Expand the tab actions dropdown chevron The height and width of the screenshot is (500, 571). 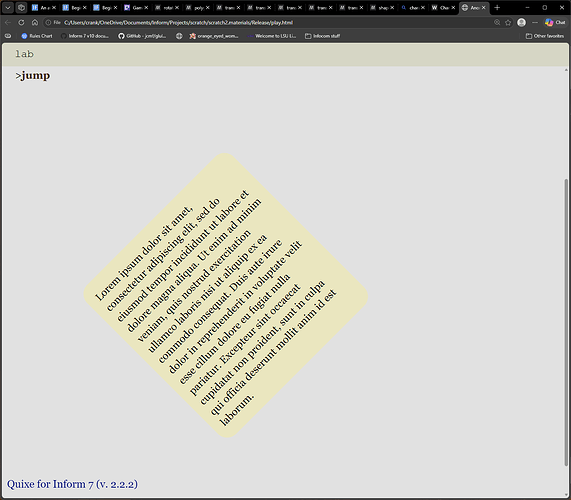click(x=8, y=7)
